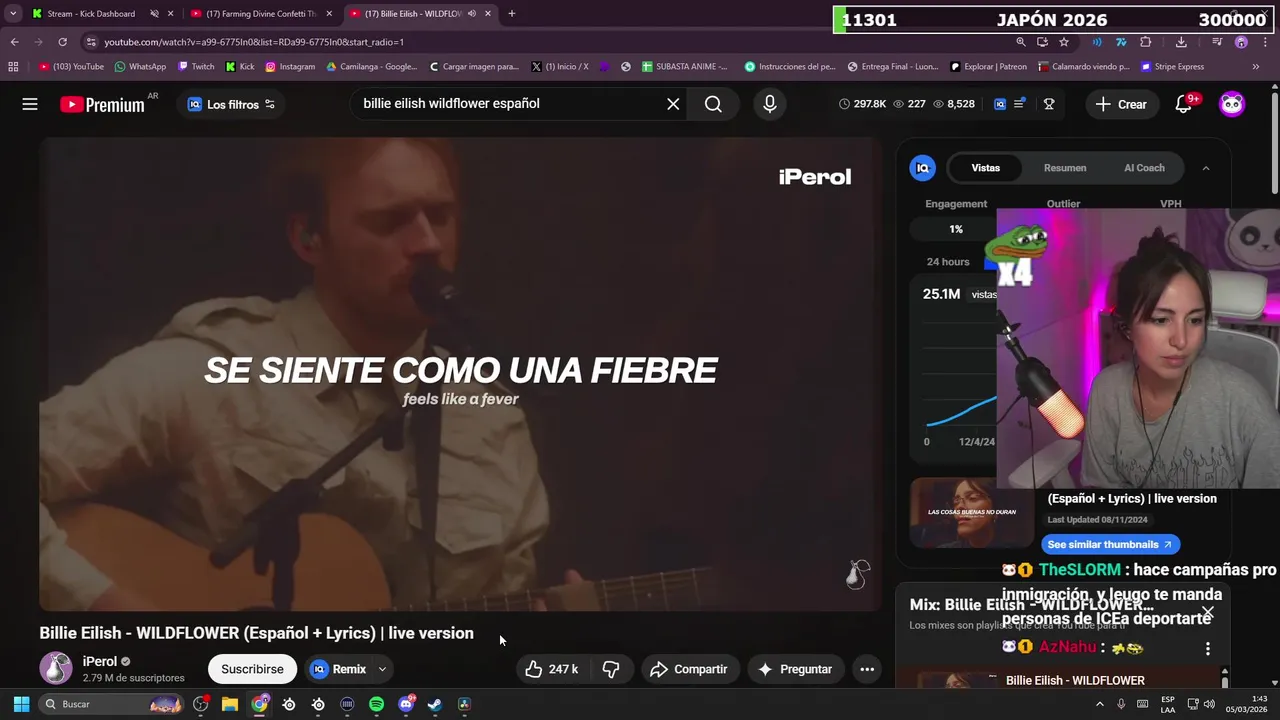Click the vidIQ panel logo
The height and width of the screenshot is (720, 1280).
tap(922, 168)
